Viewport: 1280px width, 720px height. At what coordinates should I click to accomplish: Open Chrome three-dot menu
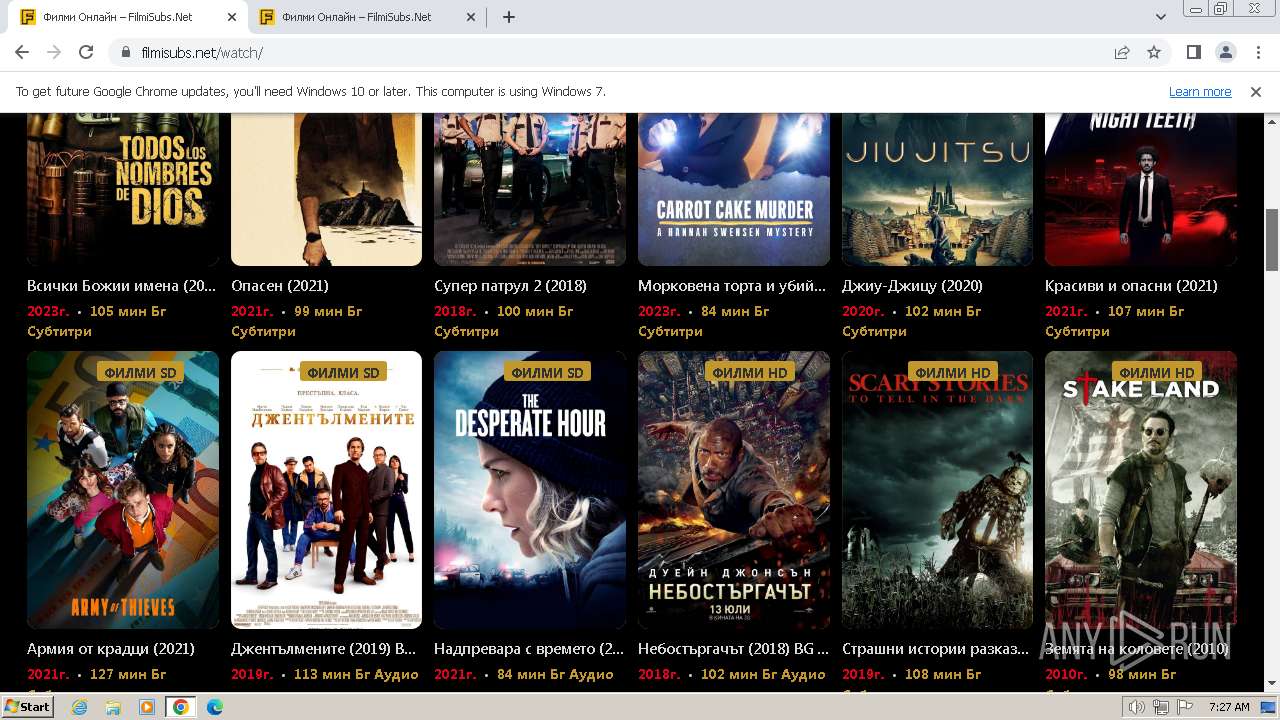[1256, 52]
